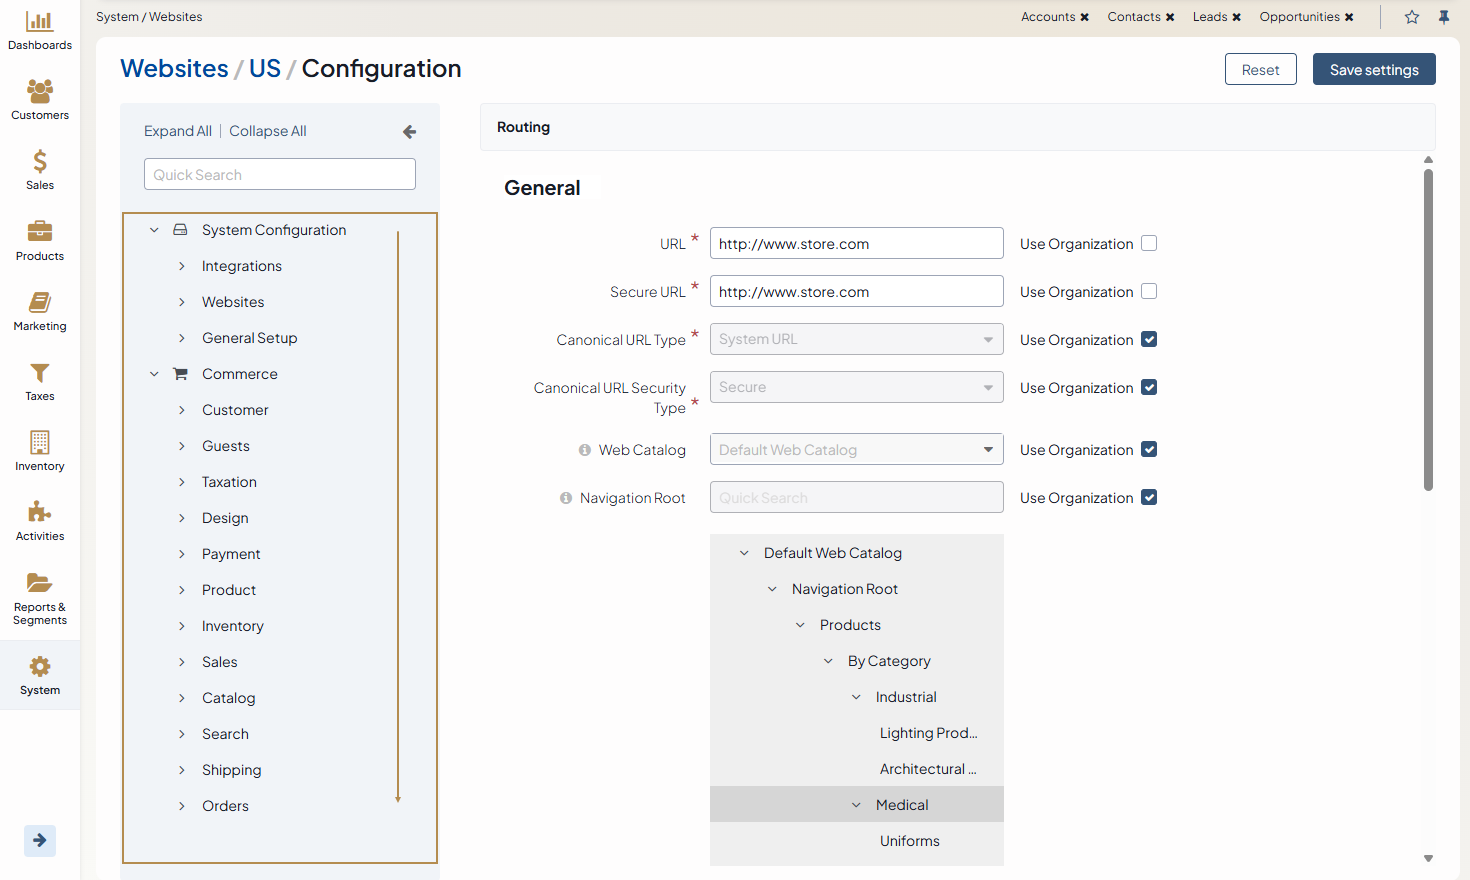Click the Expand All link

177,131
